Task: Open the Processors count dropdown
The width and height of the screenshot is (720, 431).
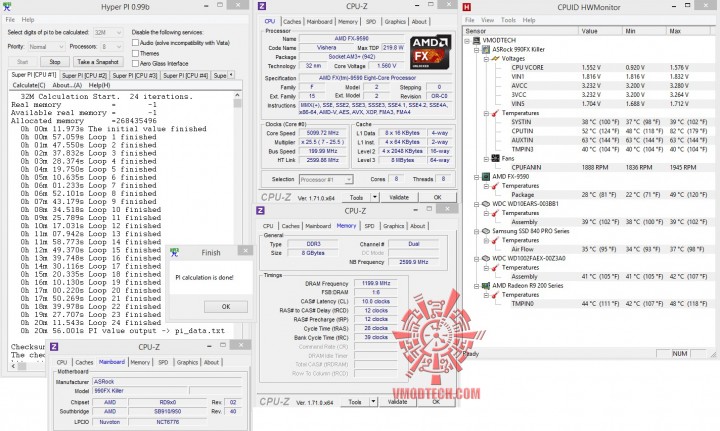Action: 119,47
